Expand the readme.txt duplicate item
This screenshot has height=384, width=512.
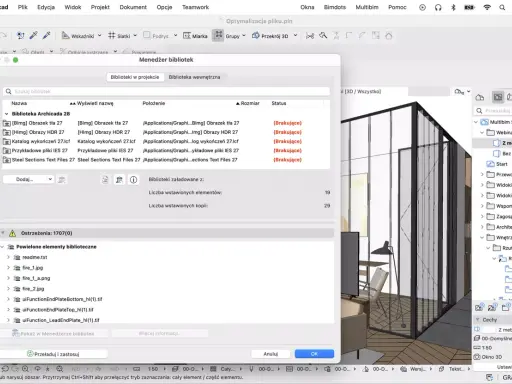click(9, 257)
